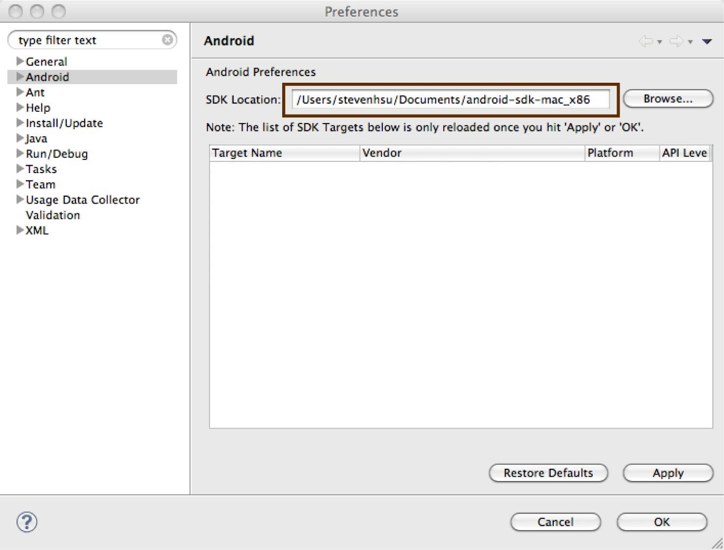Screen dimensions: 724x550
Task: Select Help preferences entry
Action: pos(38,108)
